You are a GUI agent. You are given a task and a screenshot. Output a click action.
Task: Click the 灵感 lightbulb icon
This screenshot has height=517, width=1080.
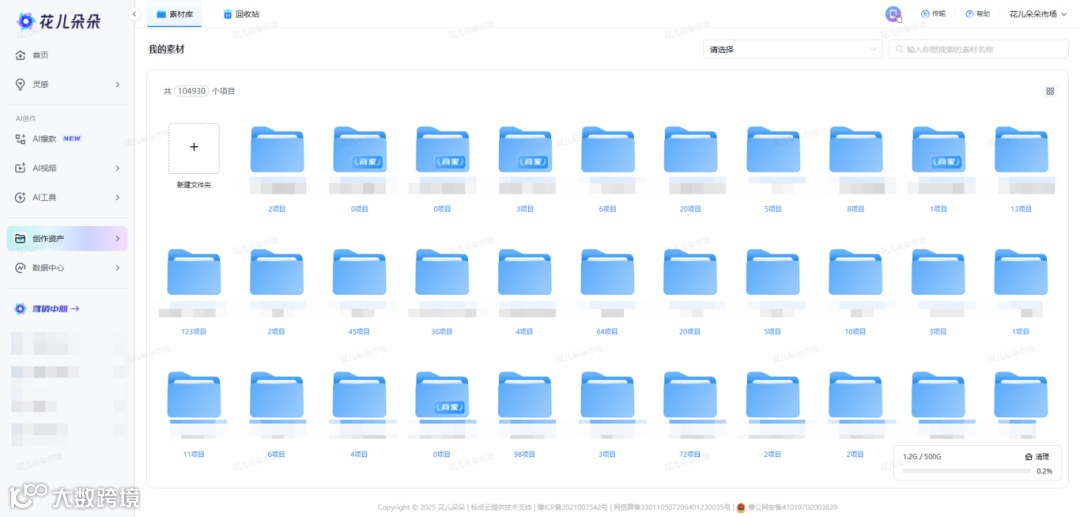[20, 84]
